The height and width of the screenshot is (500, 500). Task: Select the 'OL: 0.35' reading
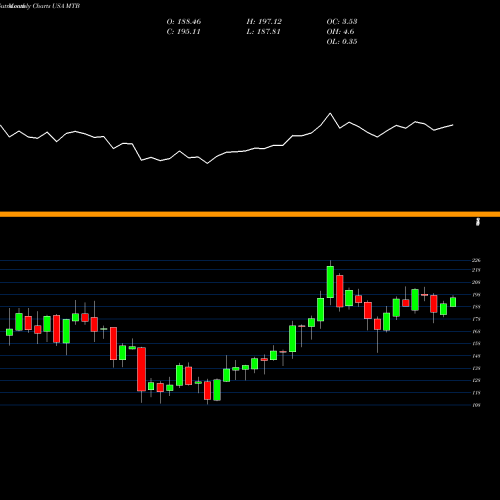[x=342, y=42]
